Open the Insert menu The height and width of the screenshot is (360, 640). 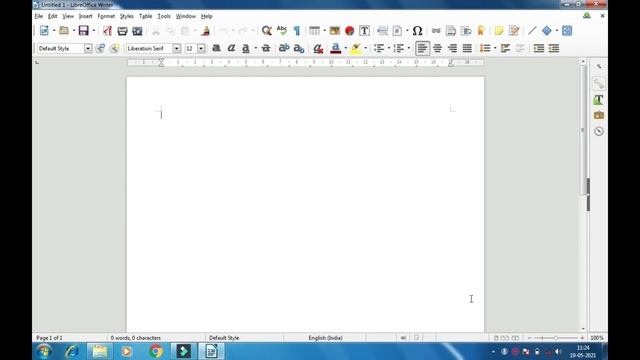85,16
